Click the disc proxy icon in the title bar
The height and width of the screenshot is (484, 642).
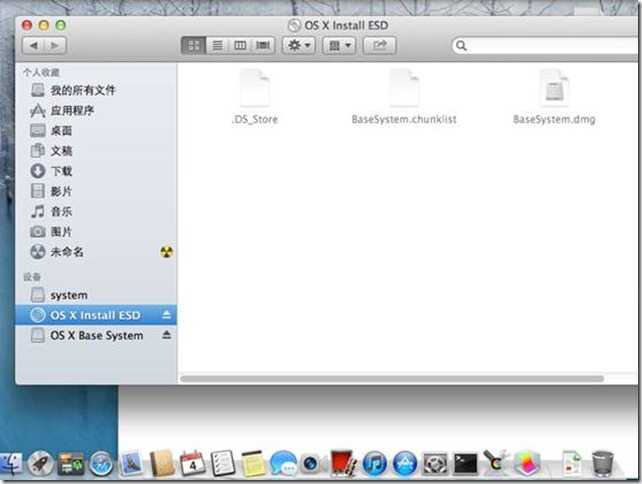pyautogui.click(x=294, y=25)
